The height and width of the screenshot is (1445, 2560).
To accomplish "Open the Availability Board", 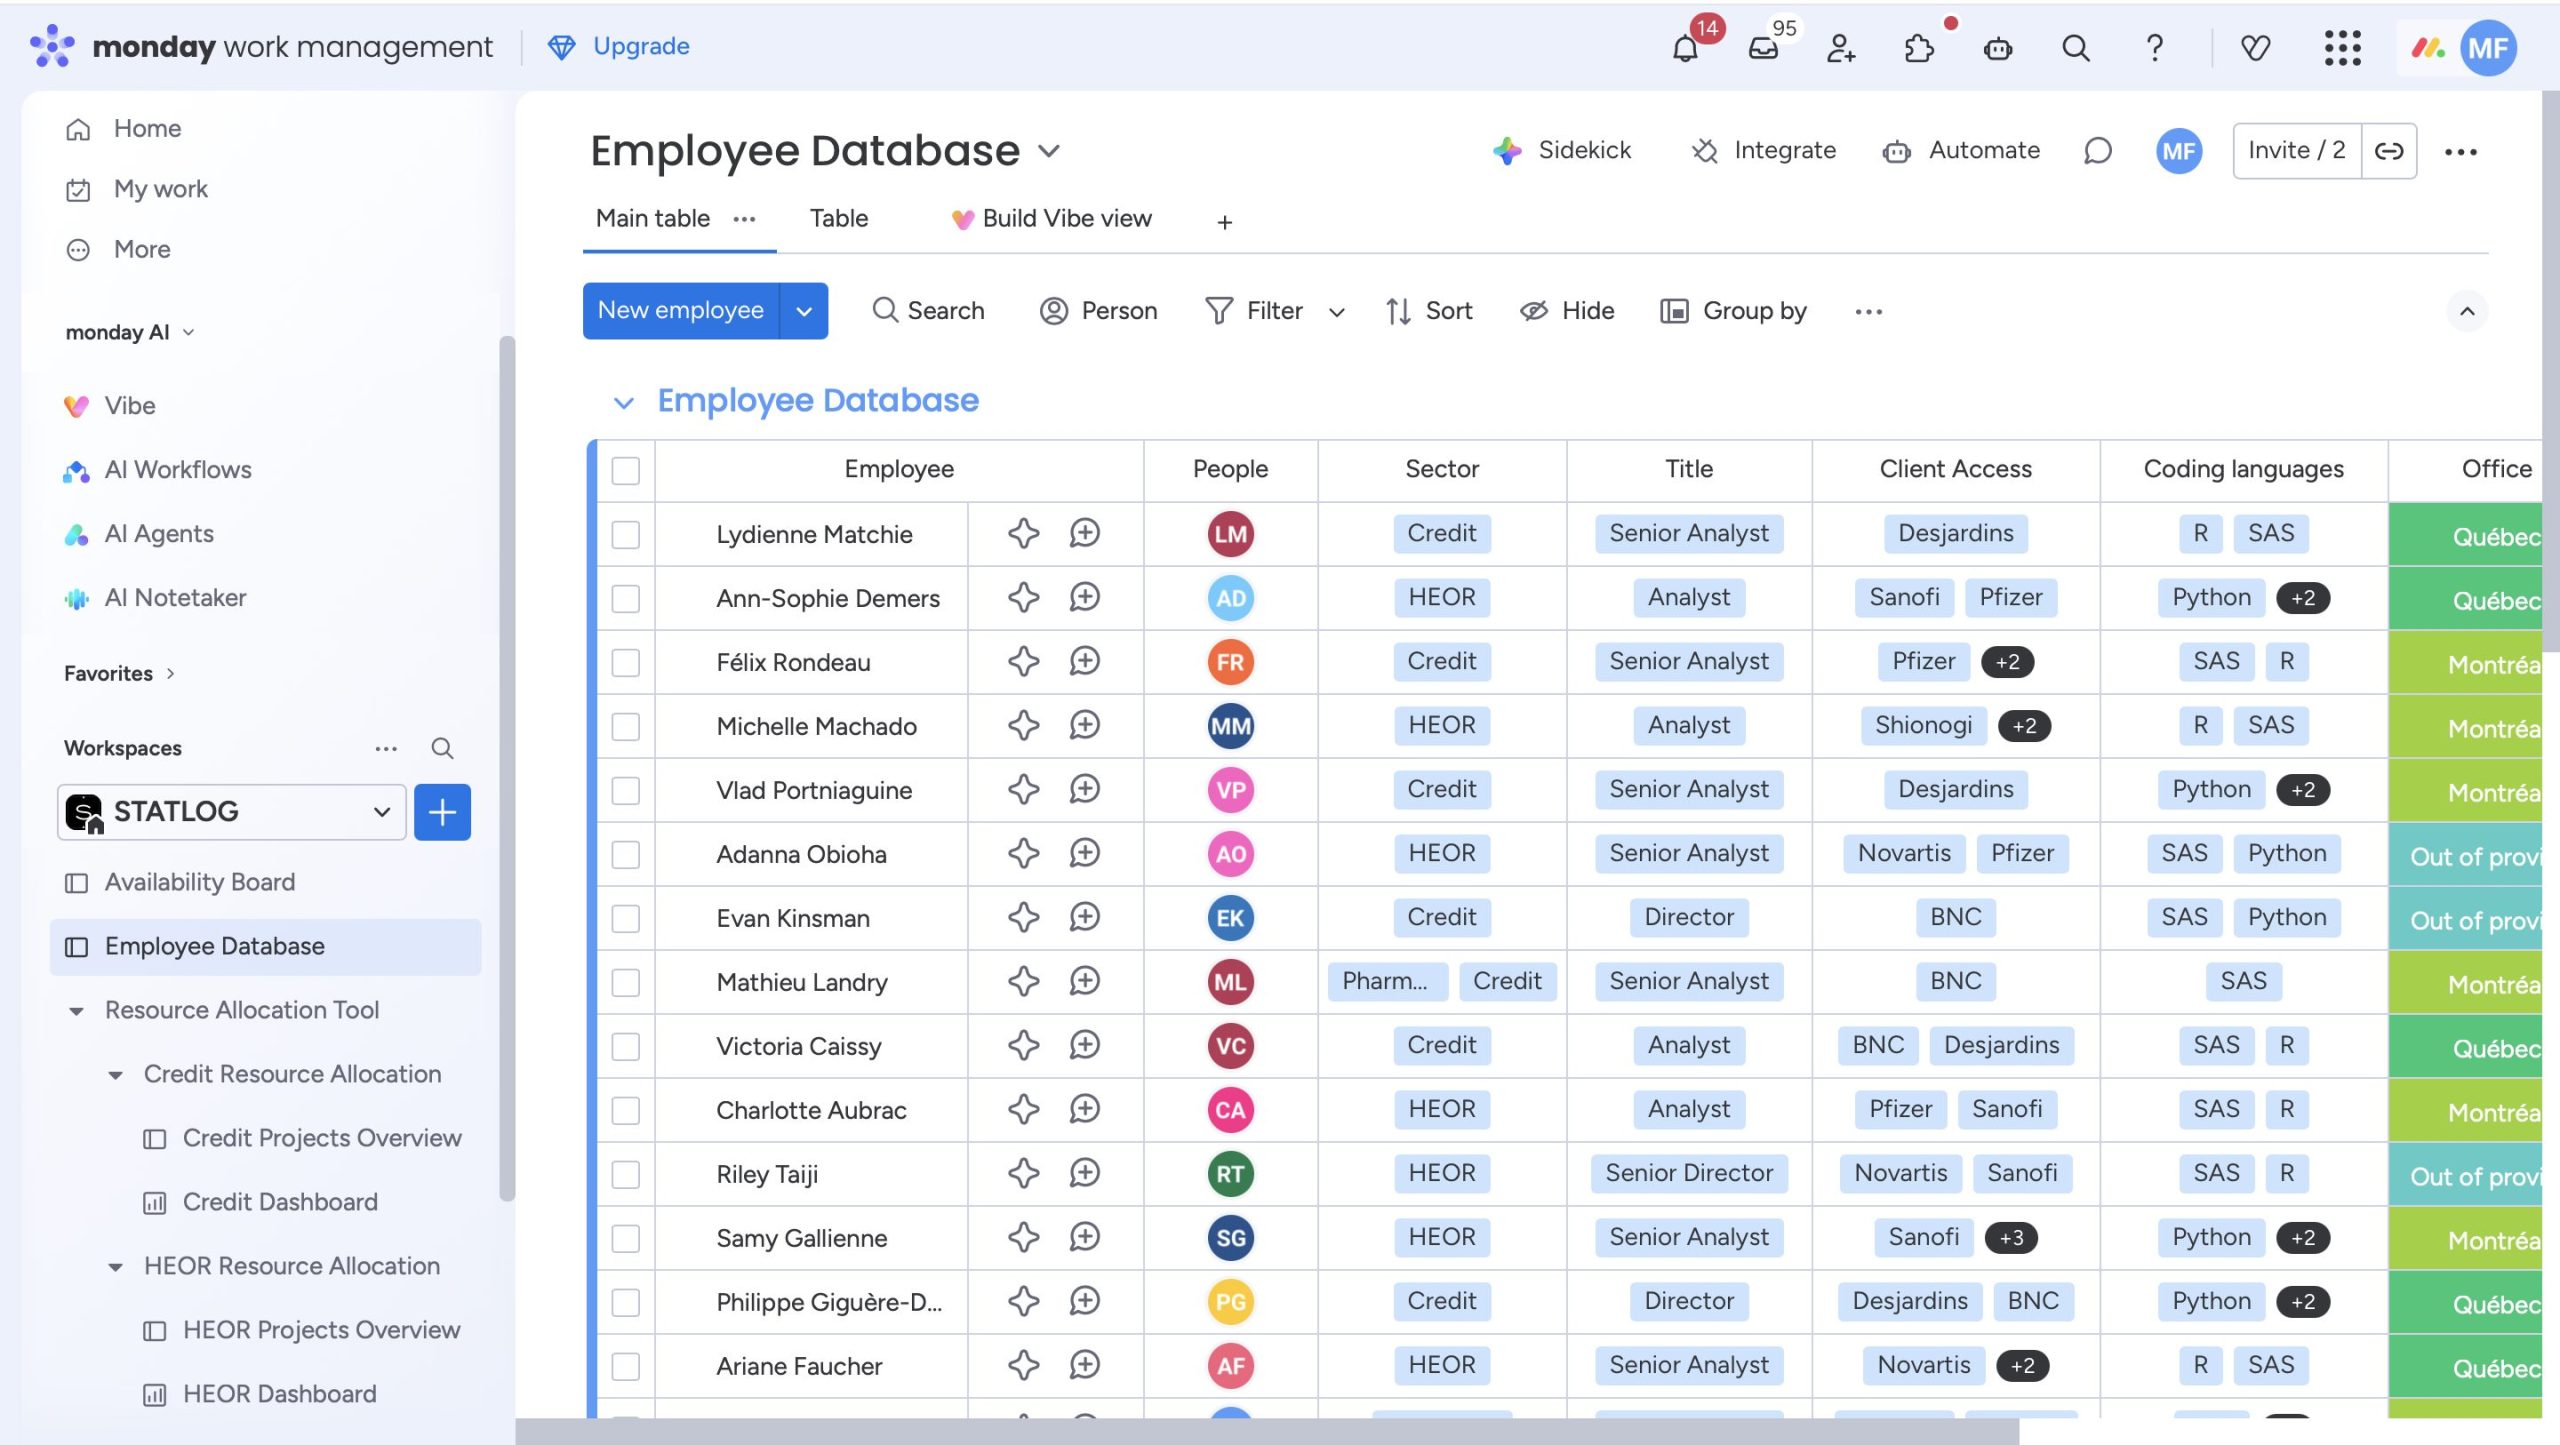I will point(200,882).
